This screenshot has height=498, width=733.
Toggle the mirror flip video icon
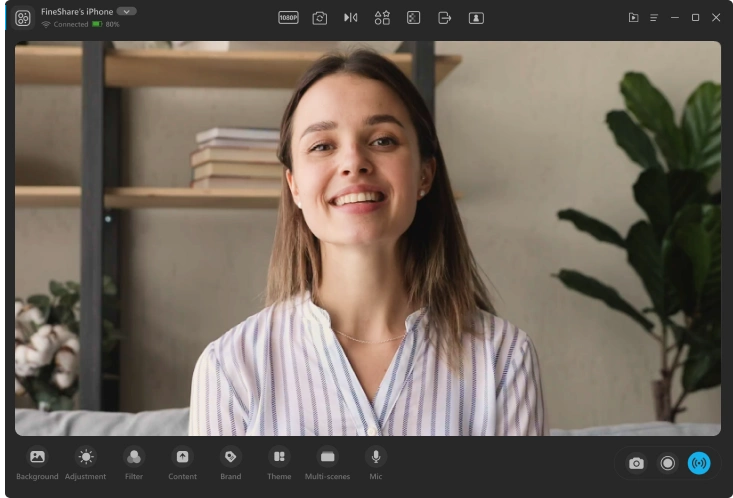[350, 17]
